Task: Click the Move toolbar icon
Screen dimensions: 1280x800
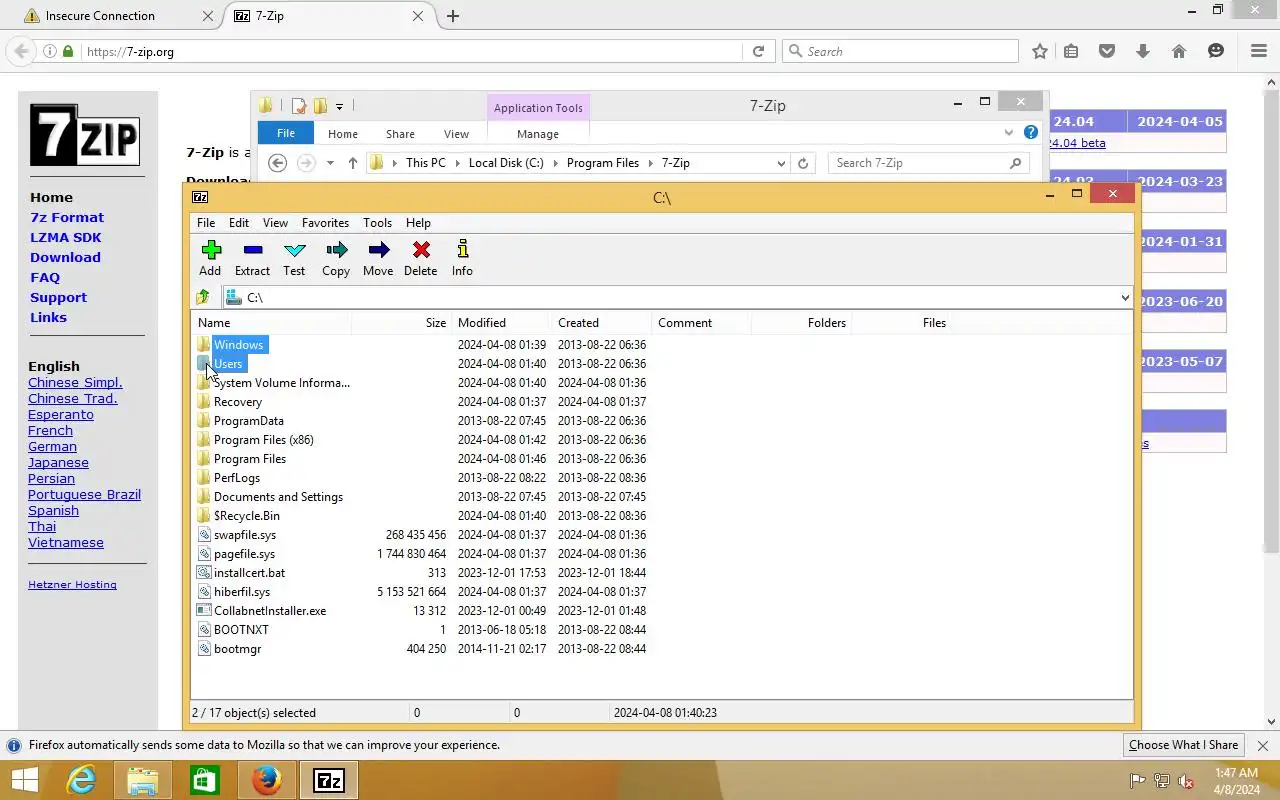Action: 378,258
